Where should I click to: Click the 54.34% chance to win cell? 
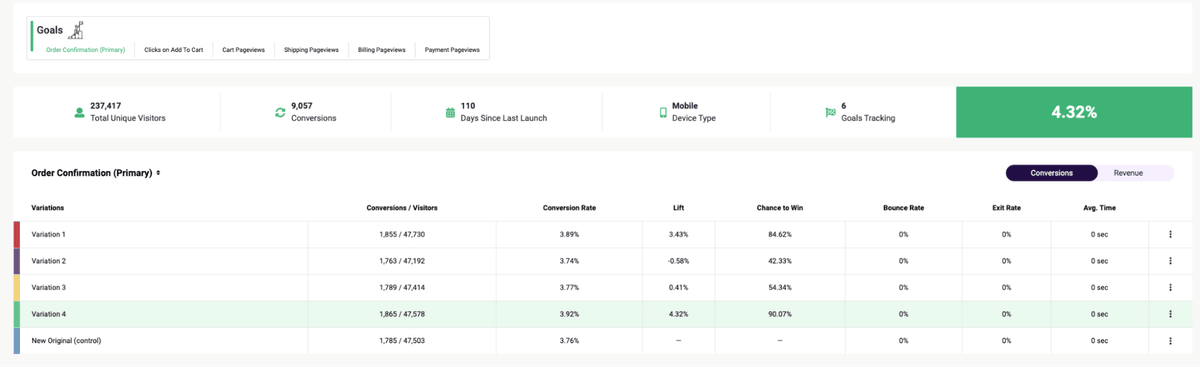780,287
